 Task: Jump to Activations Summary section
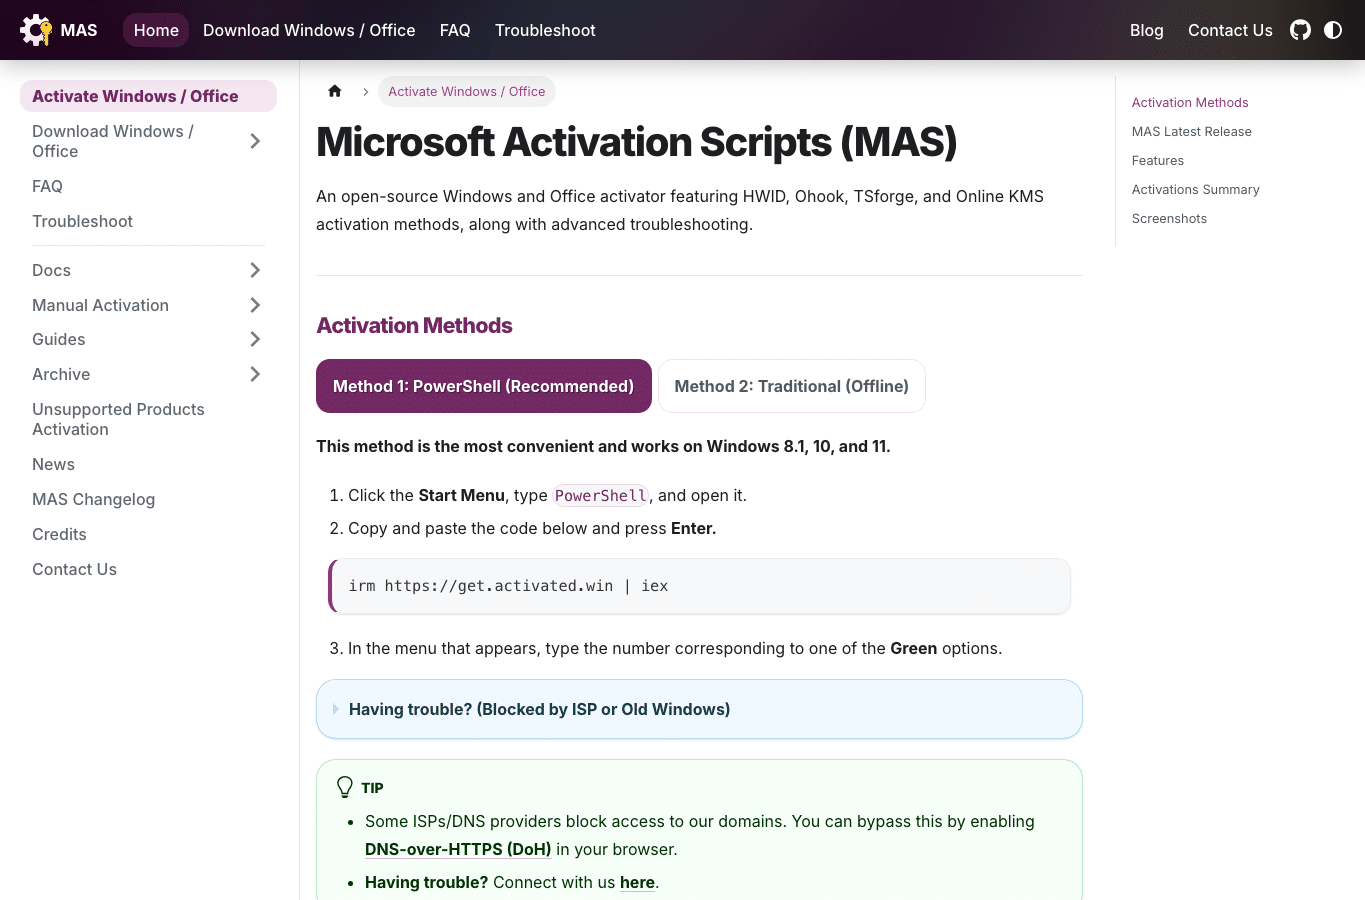(1195, 189)
